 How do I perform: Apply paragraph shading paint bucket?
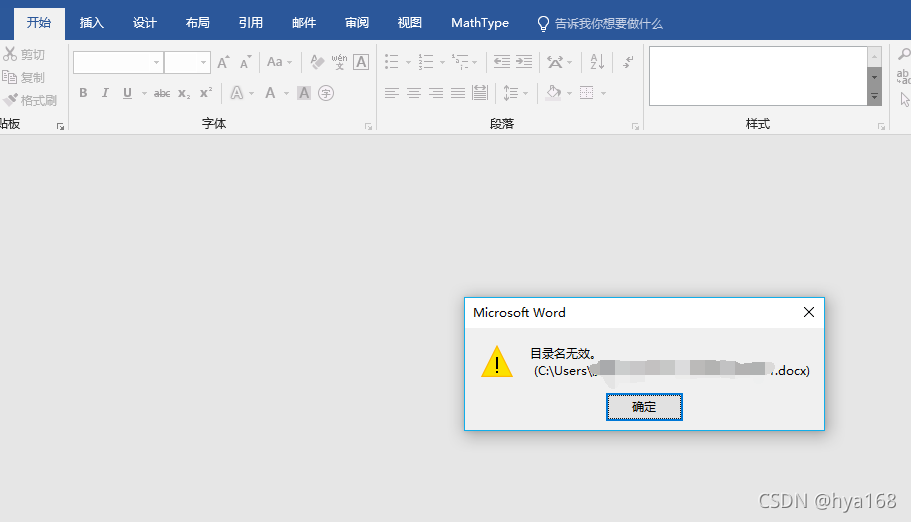point(554,93)
